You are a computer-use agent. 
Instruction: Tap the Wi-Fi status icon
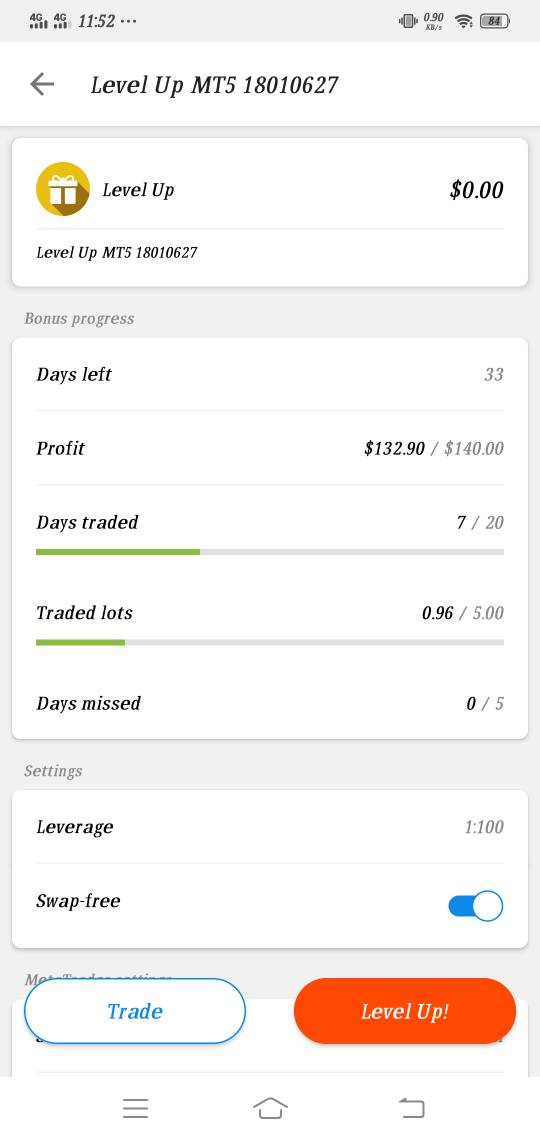click(463, 21)
